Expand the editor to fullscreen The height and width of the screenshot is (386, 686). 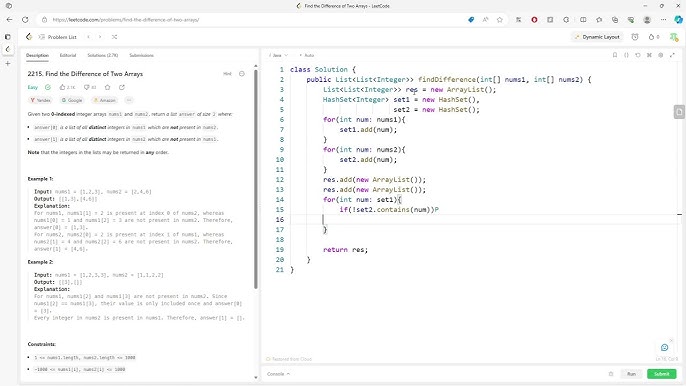click(672, 55)
